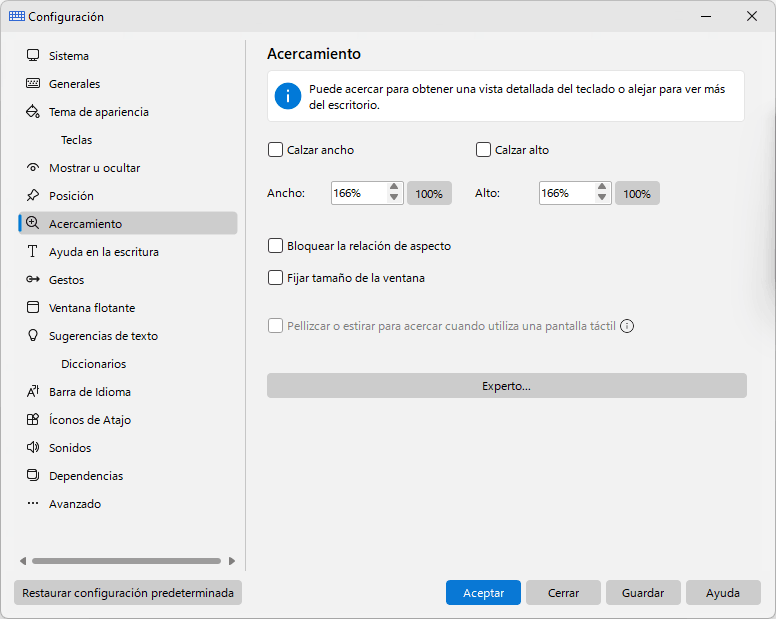Open Ayuda button
The height and width of the screenshot is (619, 776).
coord(723,593)
